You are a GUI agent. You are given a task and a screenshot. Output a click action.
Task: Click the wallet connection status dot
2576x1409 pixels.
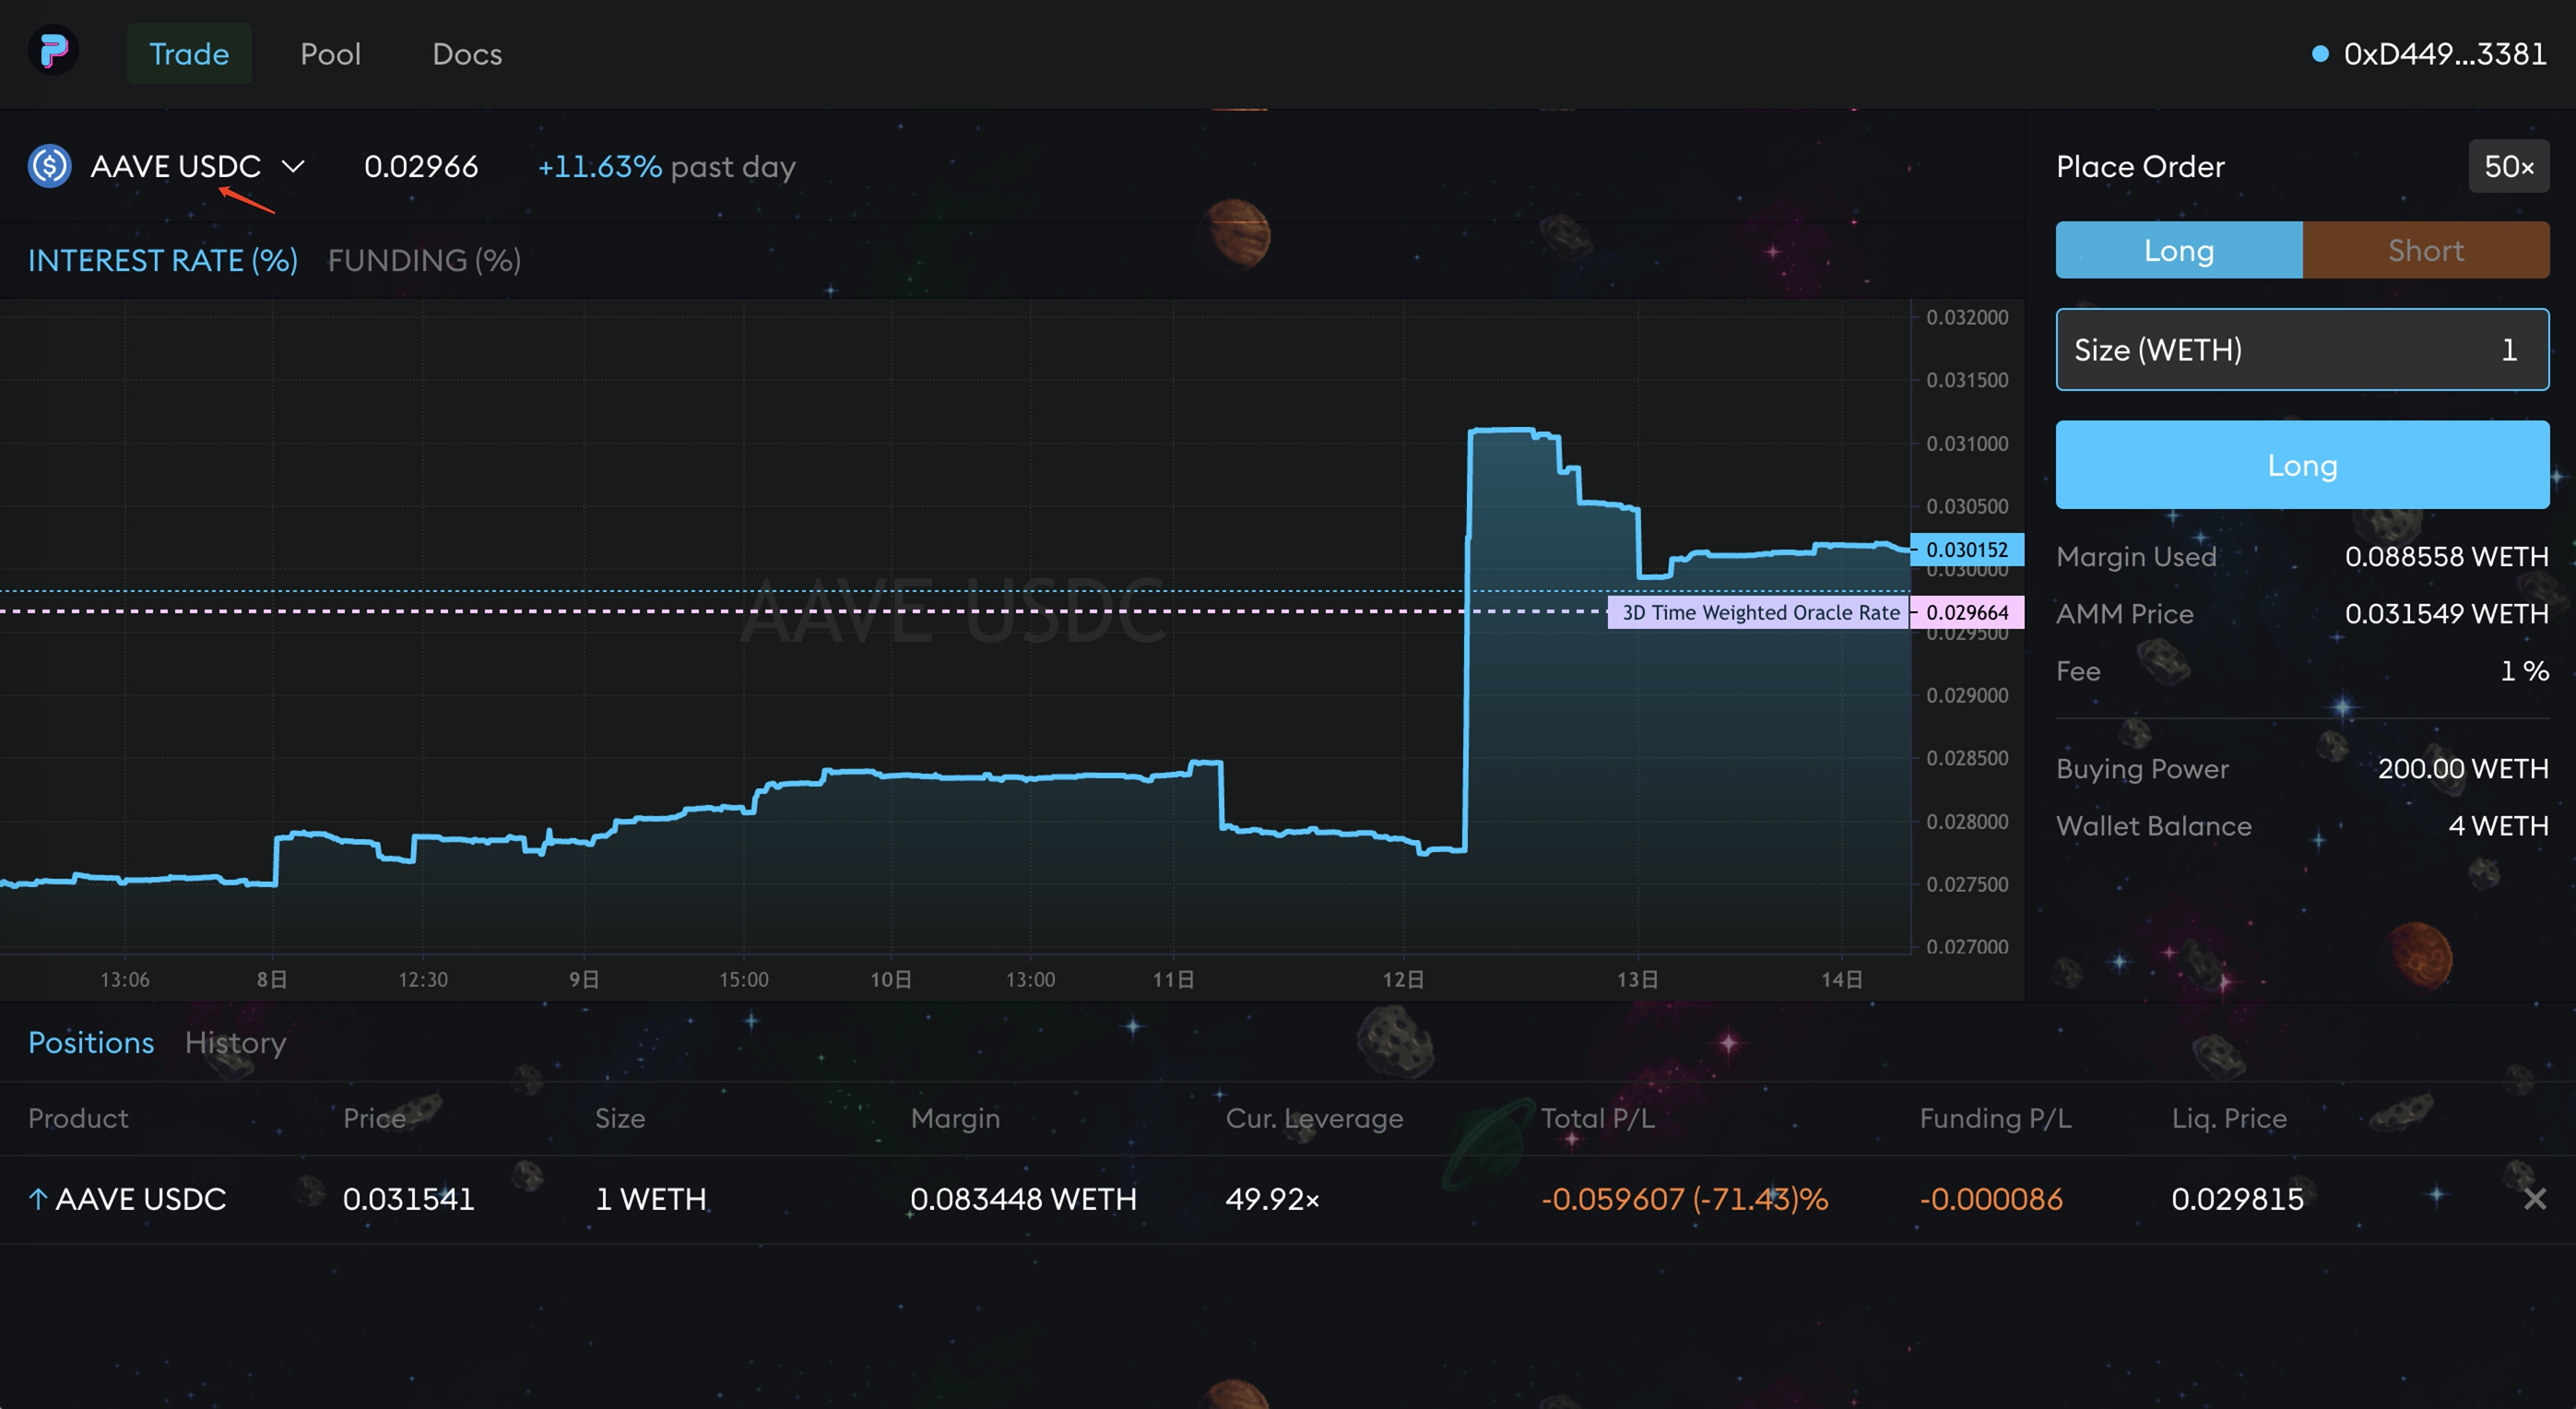click(x=2320, y=54)
